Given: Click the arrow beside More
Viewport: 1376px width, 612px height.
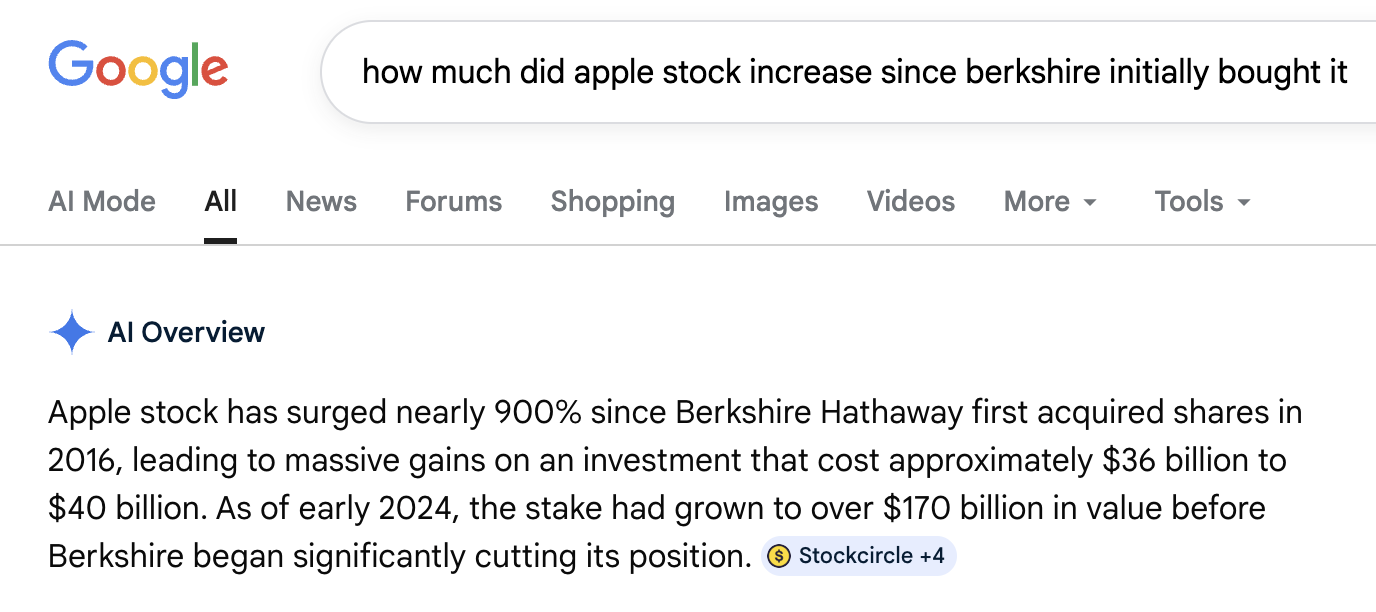Looking at the screenshot, I should tap(1090, 203).
